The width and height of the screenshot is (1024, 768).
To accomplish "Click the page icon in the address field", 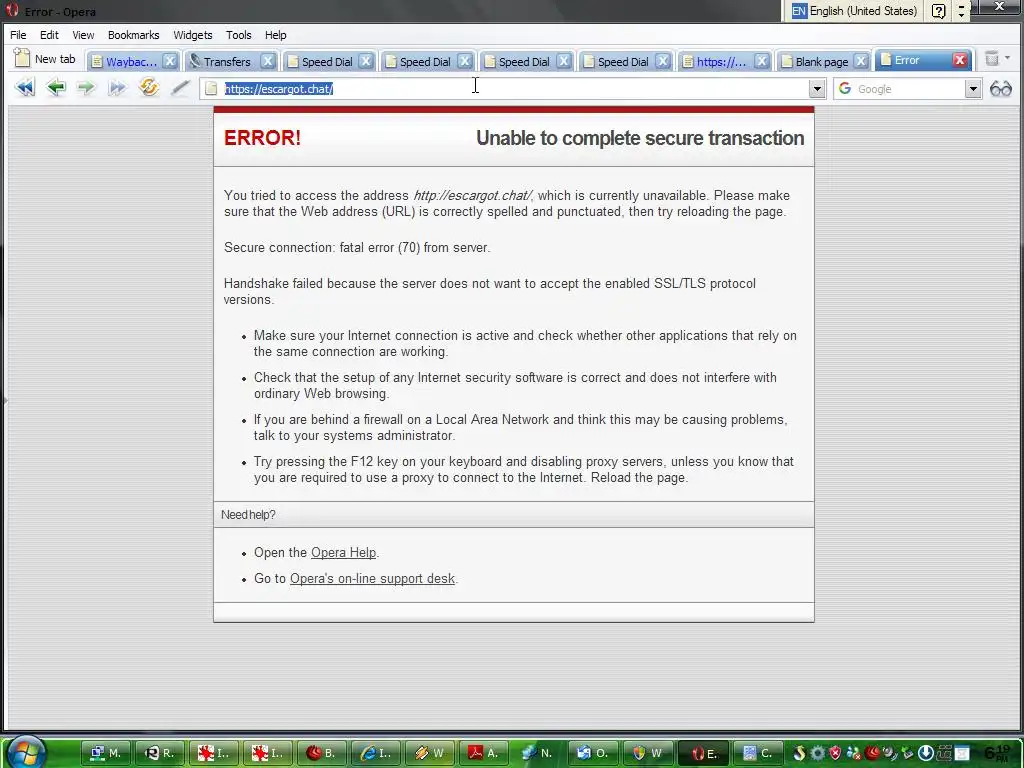I will (211, 89).
